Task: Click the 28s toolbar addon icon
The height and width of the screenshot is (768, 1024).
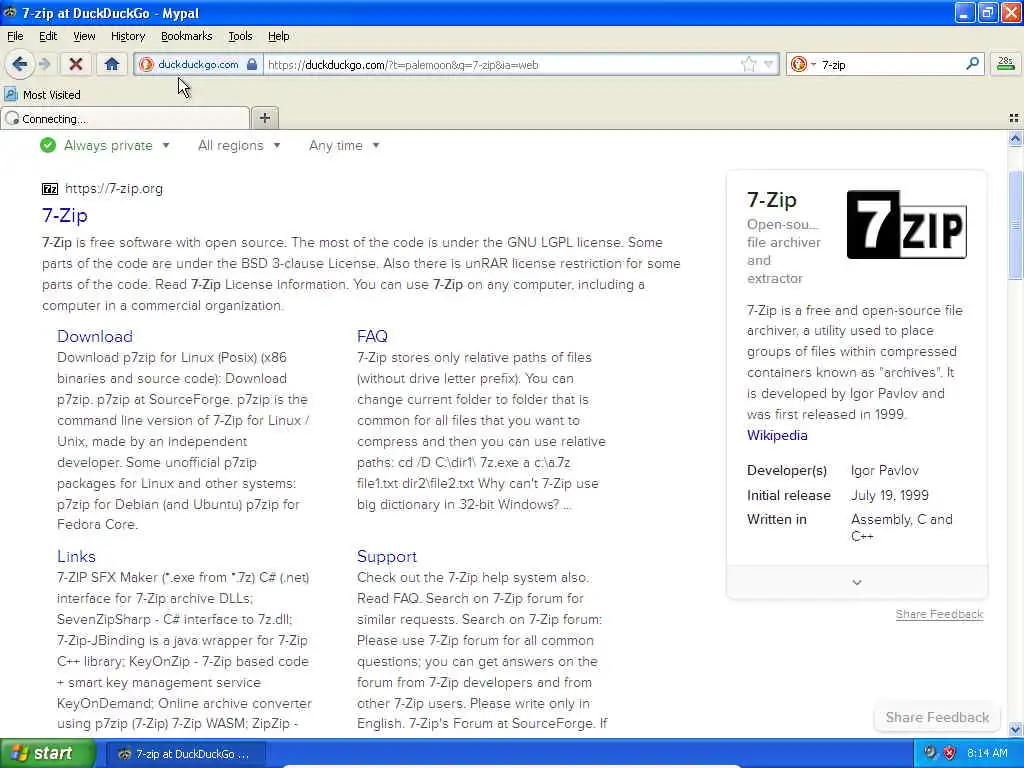Action: (1005, 64)
